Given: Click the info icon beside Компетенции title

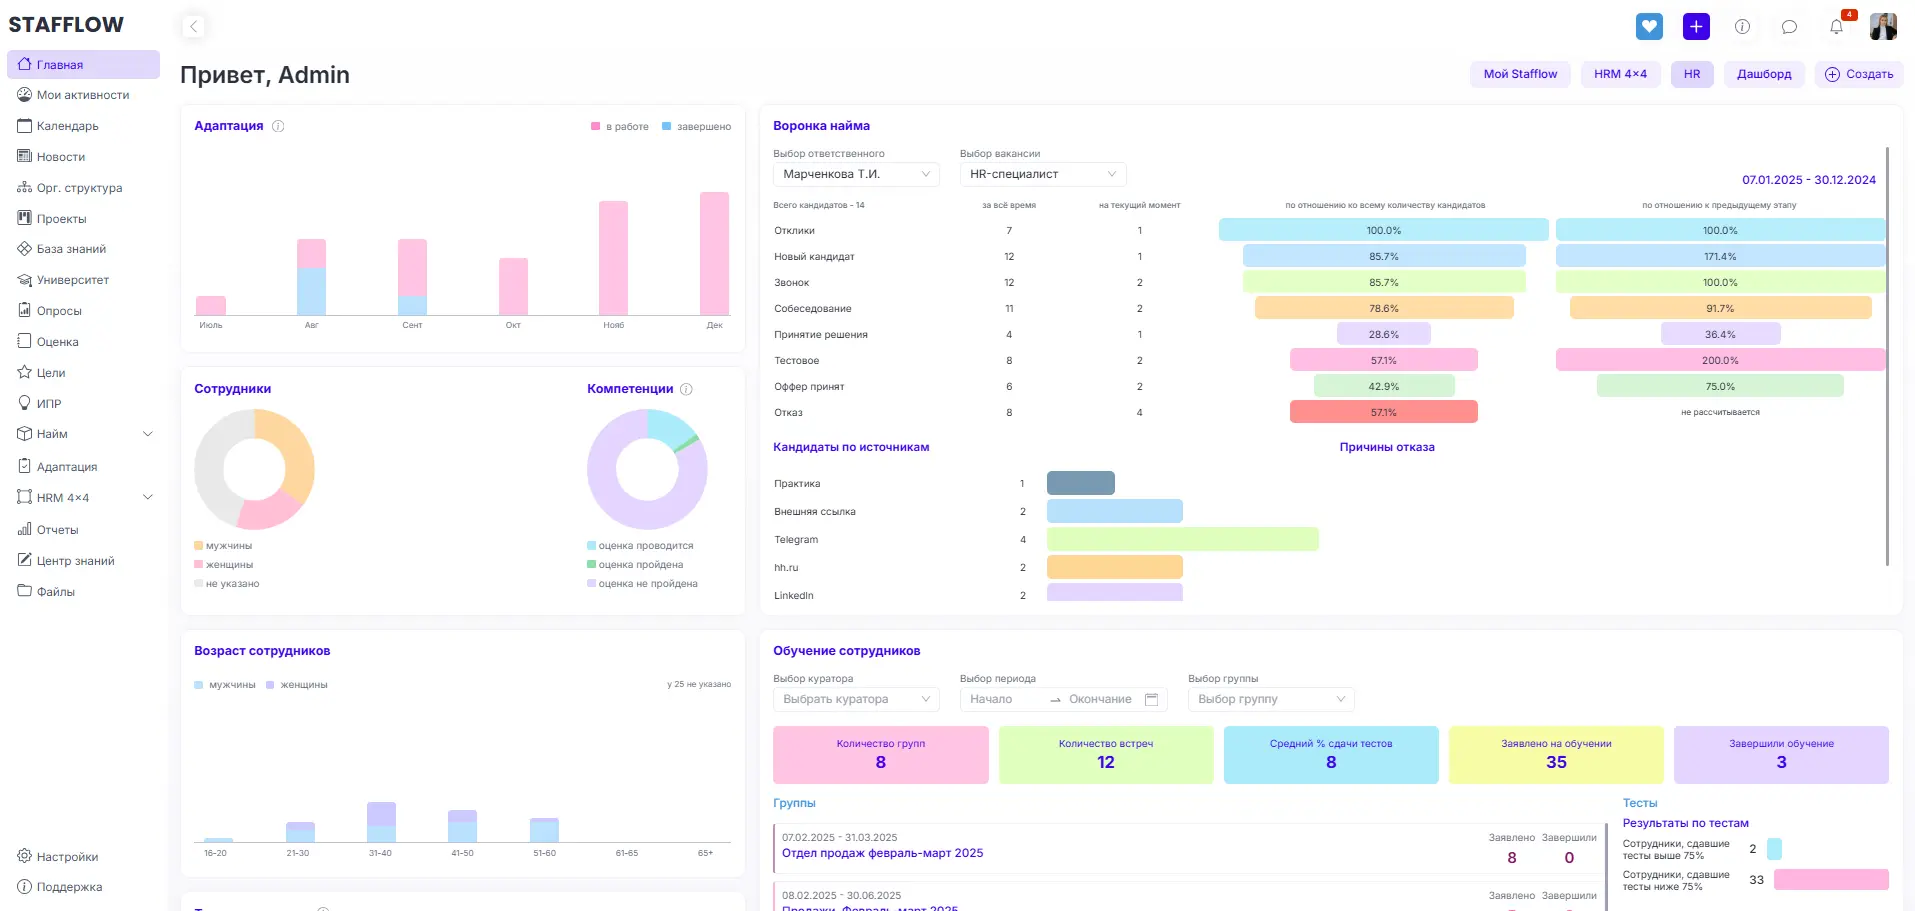Looking at the screenshot, I should [686, 389].
